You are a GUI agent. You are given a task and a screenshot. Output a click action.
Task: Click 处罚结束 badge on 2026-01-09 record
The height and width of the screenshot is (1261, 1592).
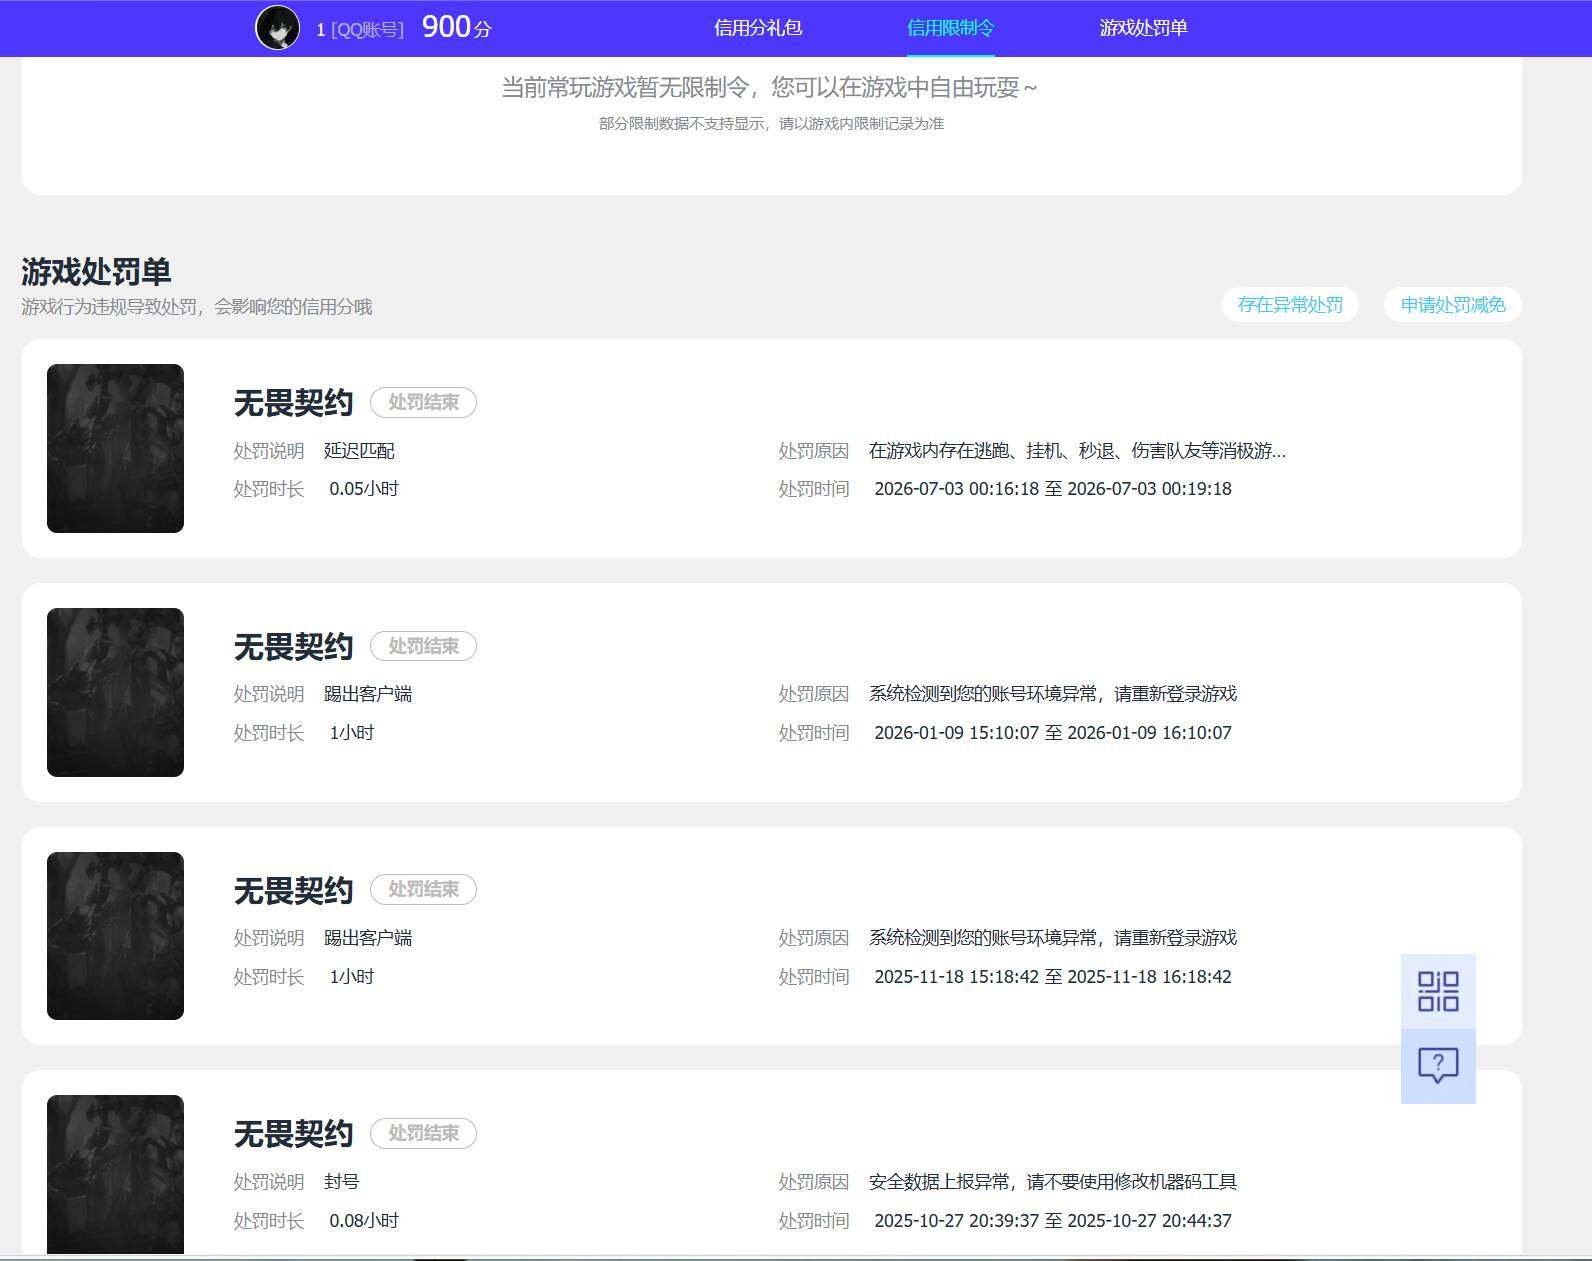click(423, 646)
